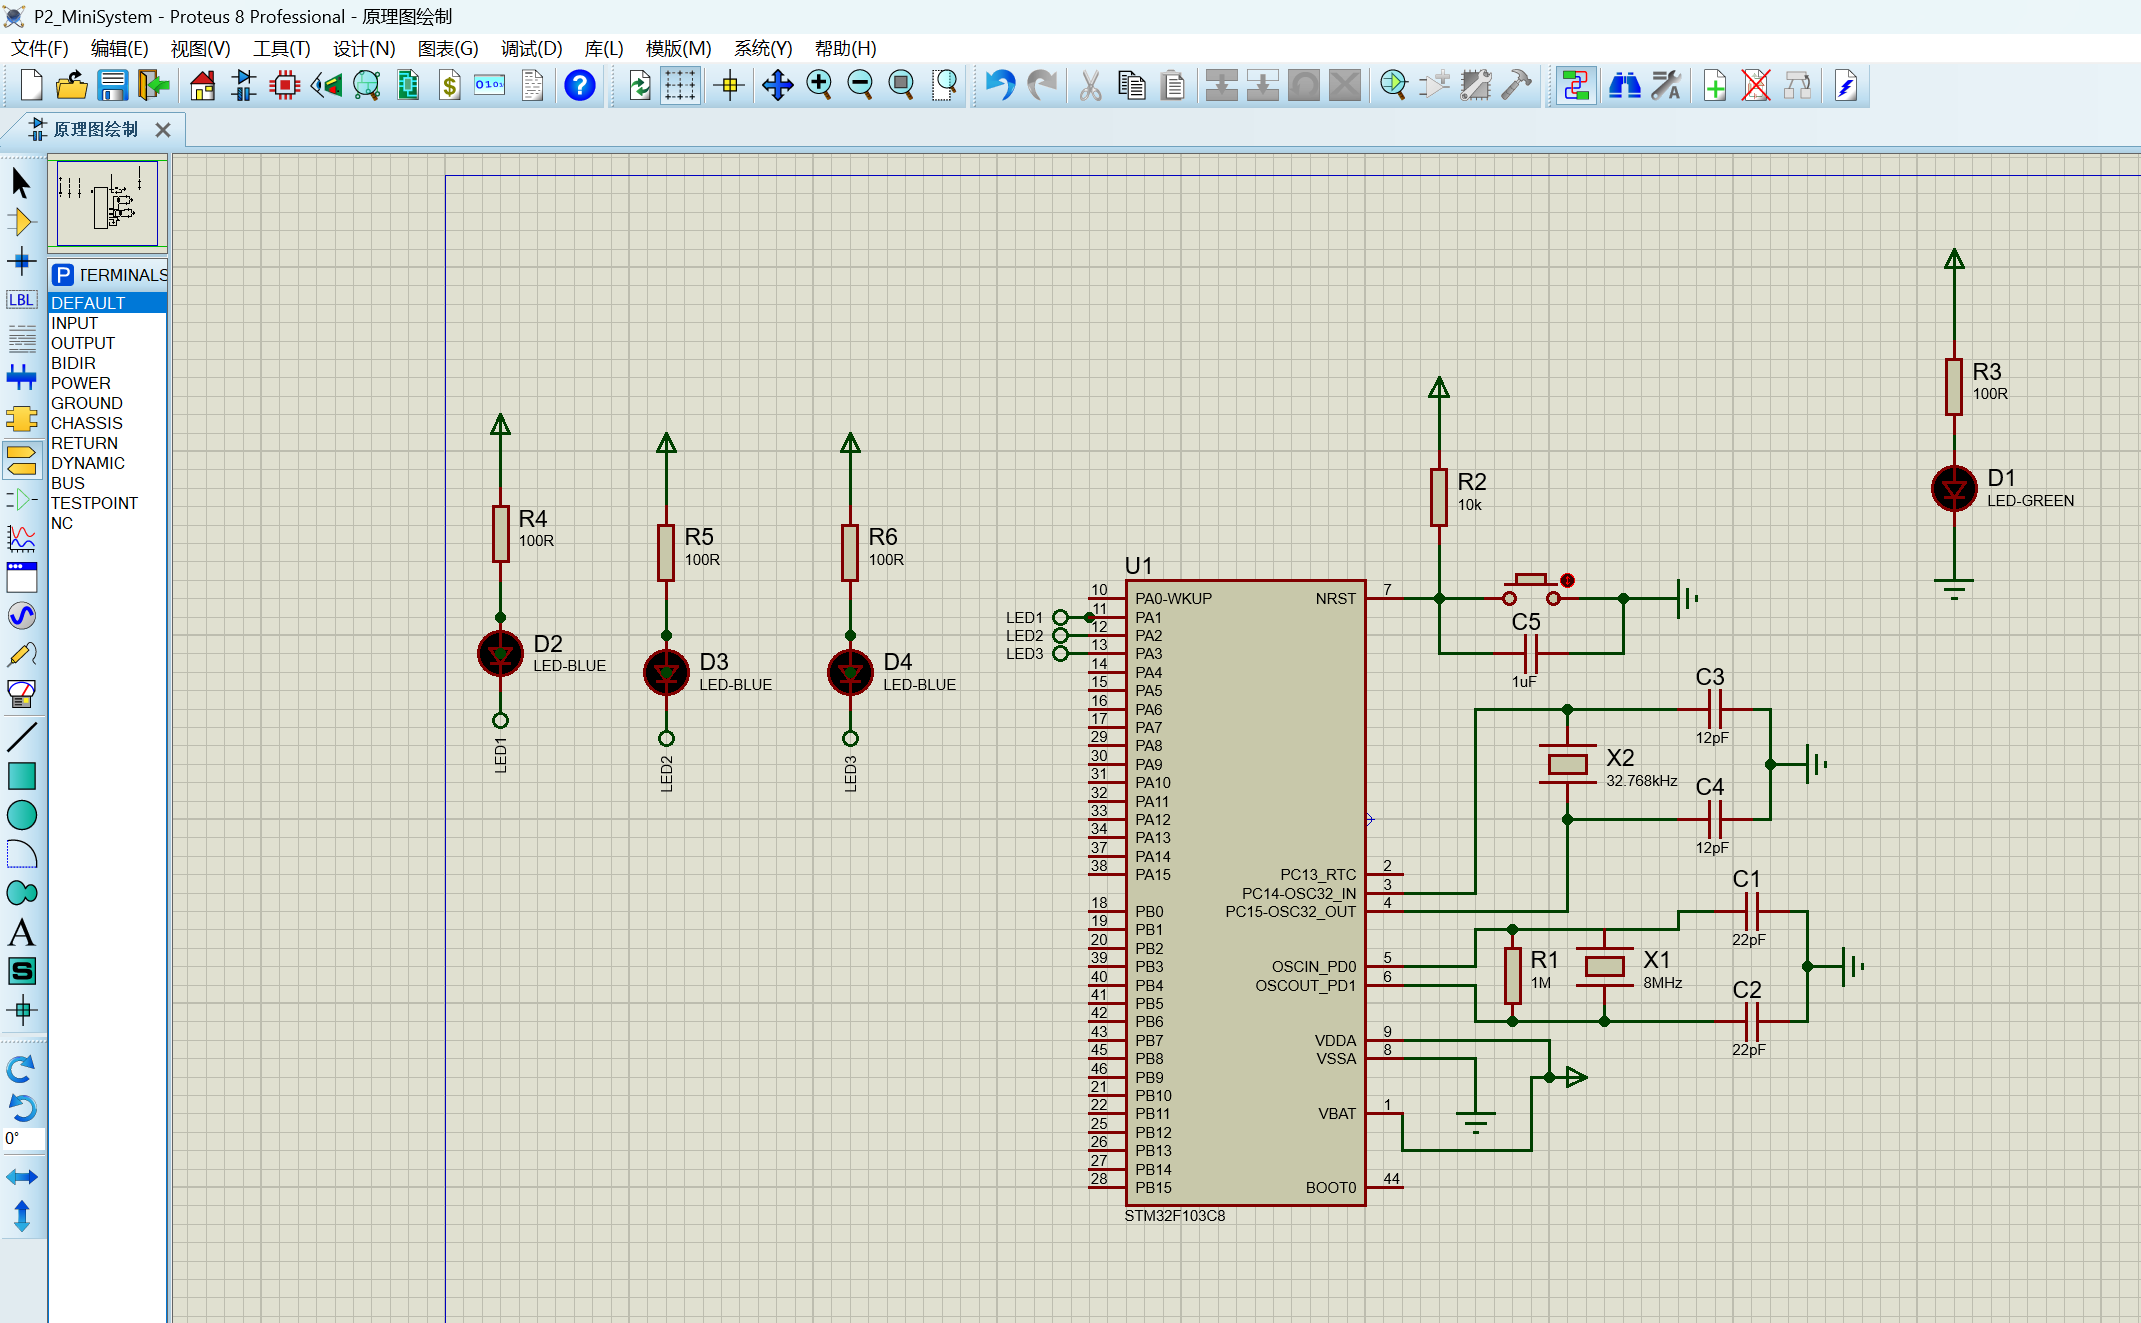This screenshot has height=1323, width=2141.
Task: Click the rotation angle input field
Action: [24, 1138]
